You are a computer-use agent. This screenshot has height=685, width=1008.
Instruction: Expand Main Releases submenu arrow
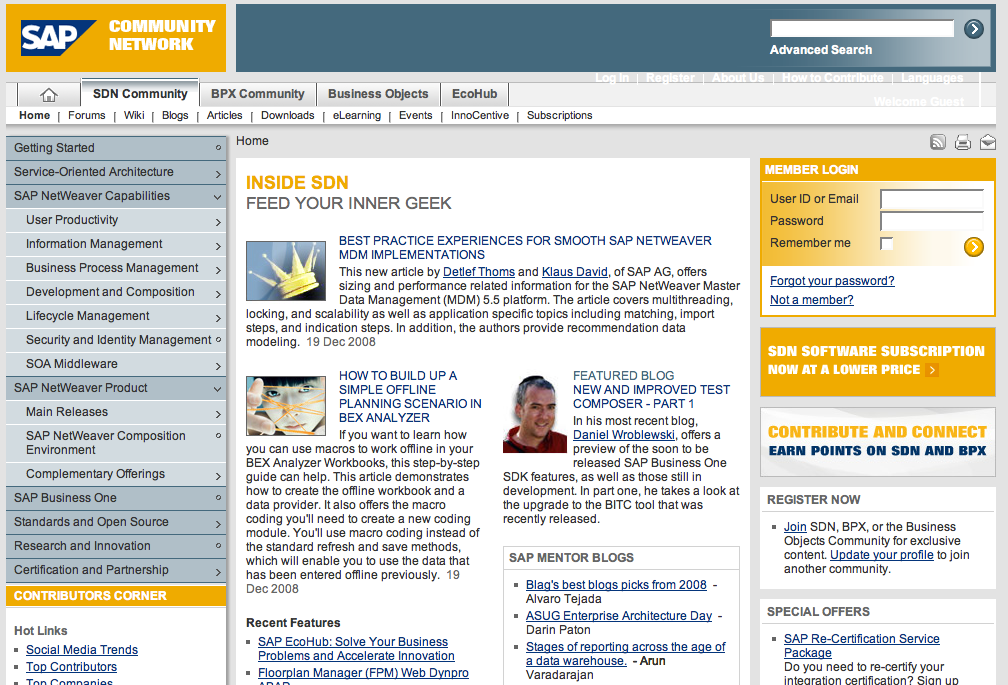(x=218, y=414)
